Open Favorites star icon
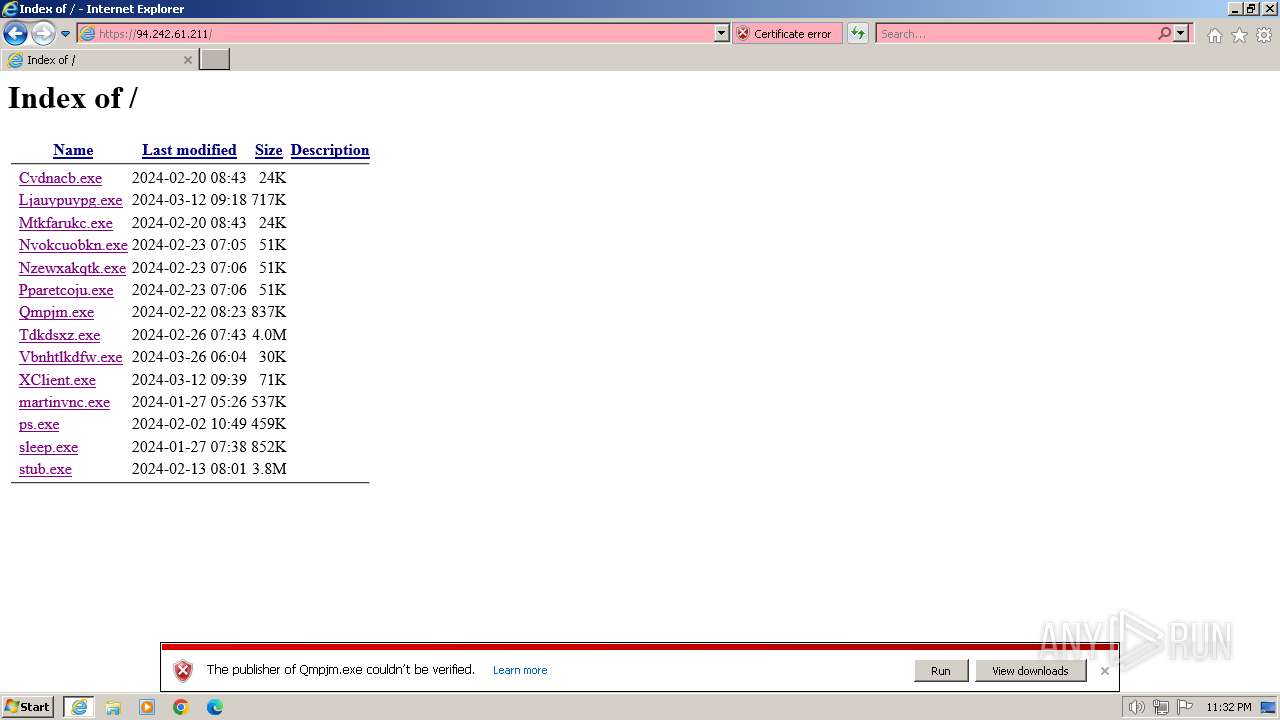 coord(1239,35)
